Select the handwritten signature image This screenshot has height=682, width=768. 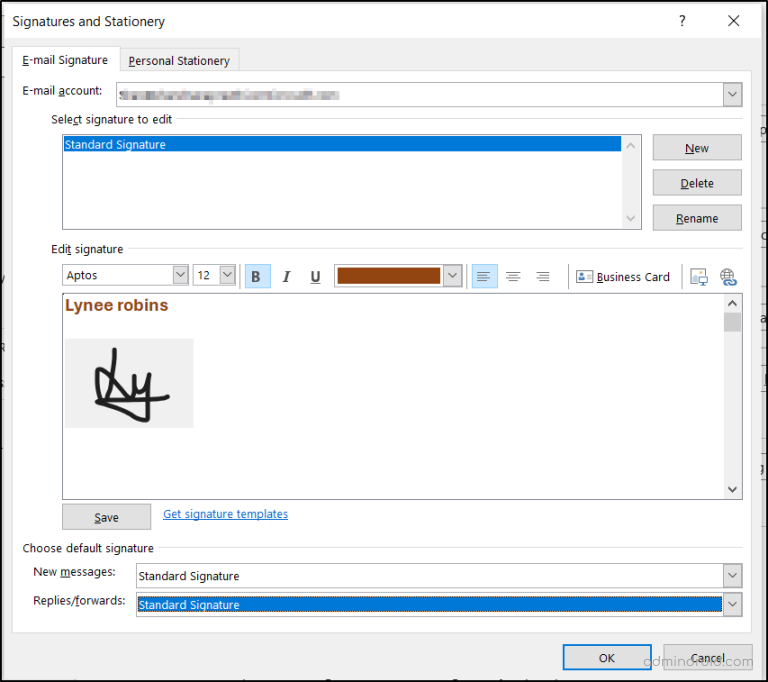click(x=129, y=383)
